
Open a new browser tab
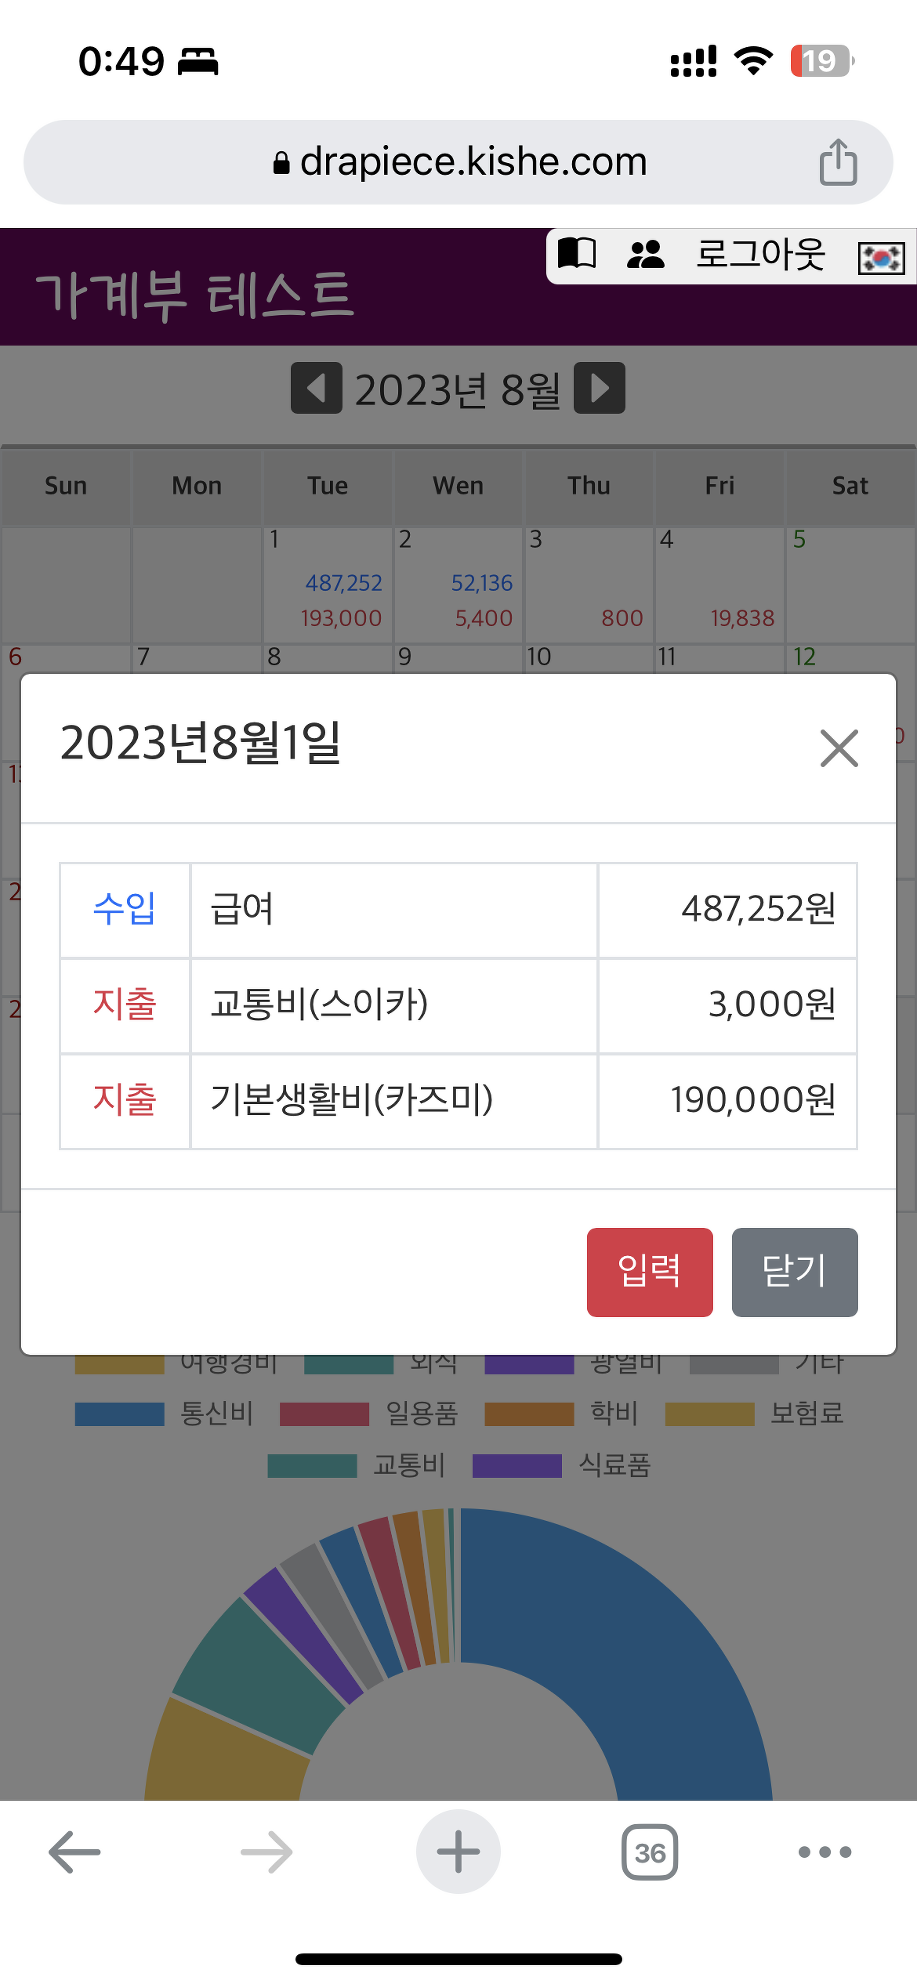pos(458,1852)
